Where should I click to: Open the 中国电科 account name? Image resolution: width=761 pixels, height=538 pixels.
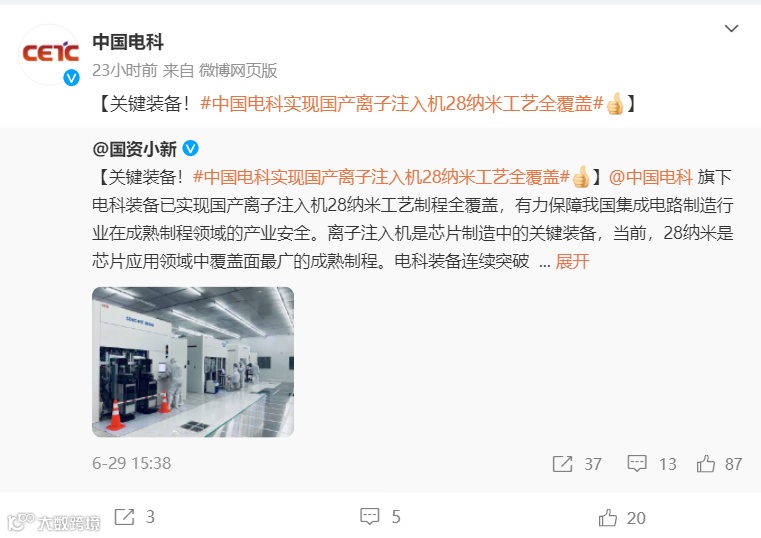click(128, 42)
